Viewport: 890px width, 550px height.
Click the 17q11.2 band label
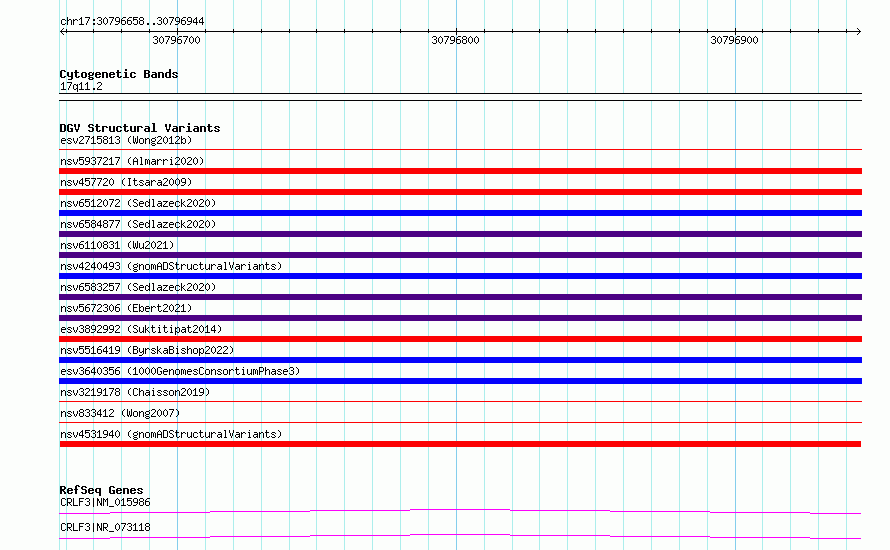point(81,86)
